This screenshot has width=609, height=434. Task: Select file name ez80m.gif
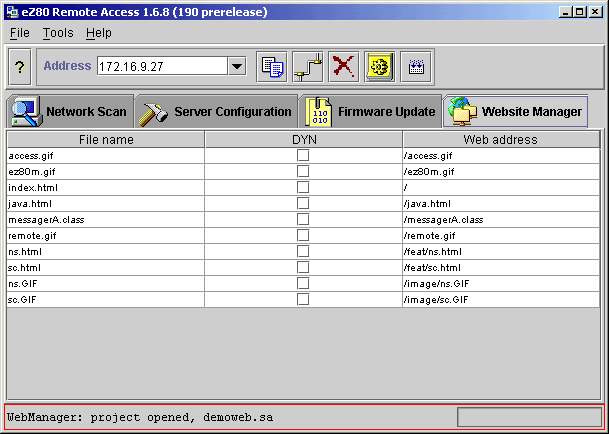pos(31,172)
